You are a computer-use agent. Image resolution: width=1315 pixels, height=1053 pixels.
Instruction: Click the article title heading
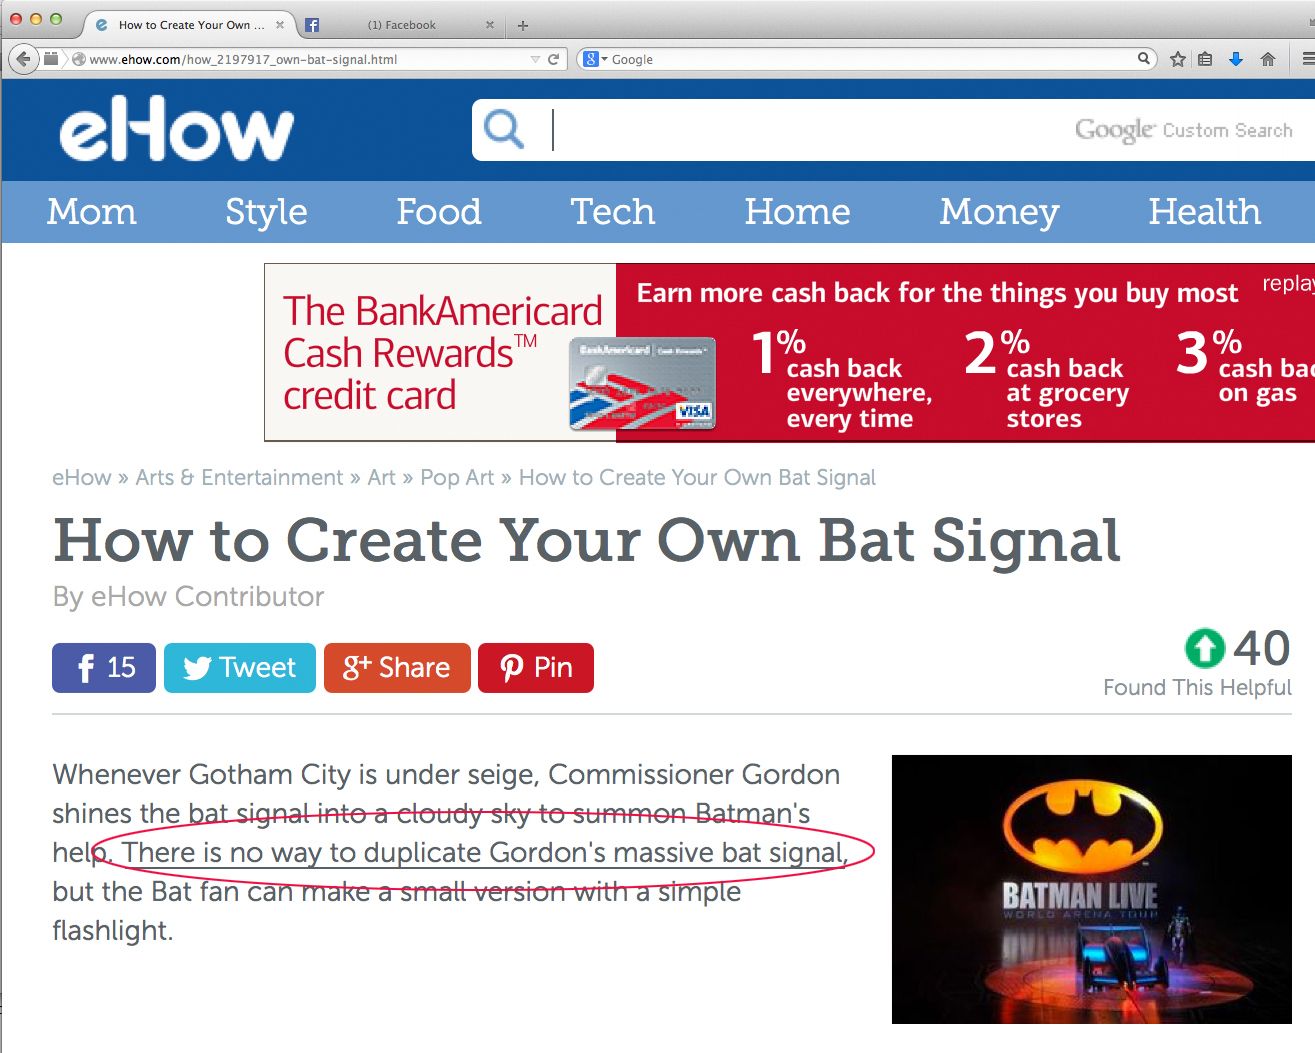tap(587, 540)
